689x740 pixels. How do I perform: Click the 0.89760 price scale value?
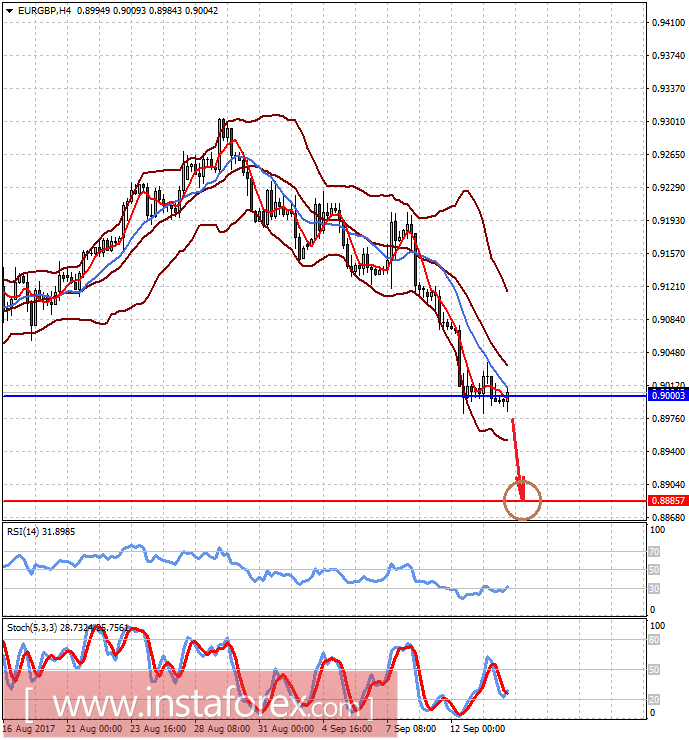pyautogui.click(x=668, y=419)
